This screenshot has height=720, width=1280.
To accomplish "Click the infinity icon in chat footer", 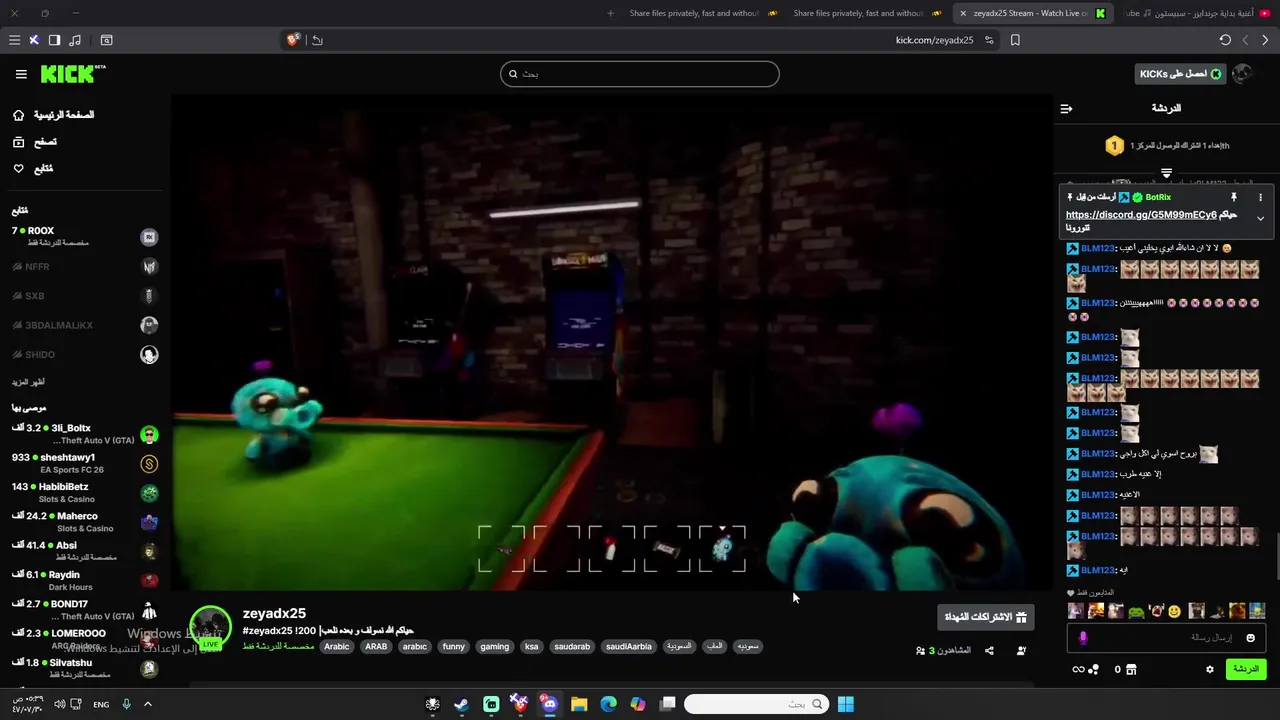I will click(1078, 669).
